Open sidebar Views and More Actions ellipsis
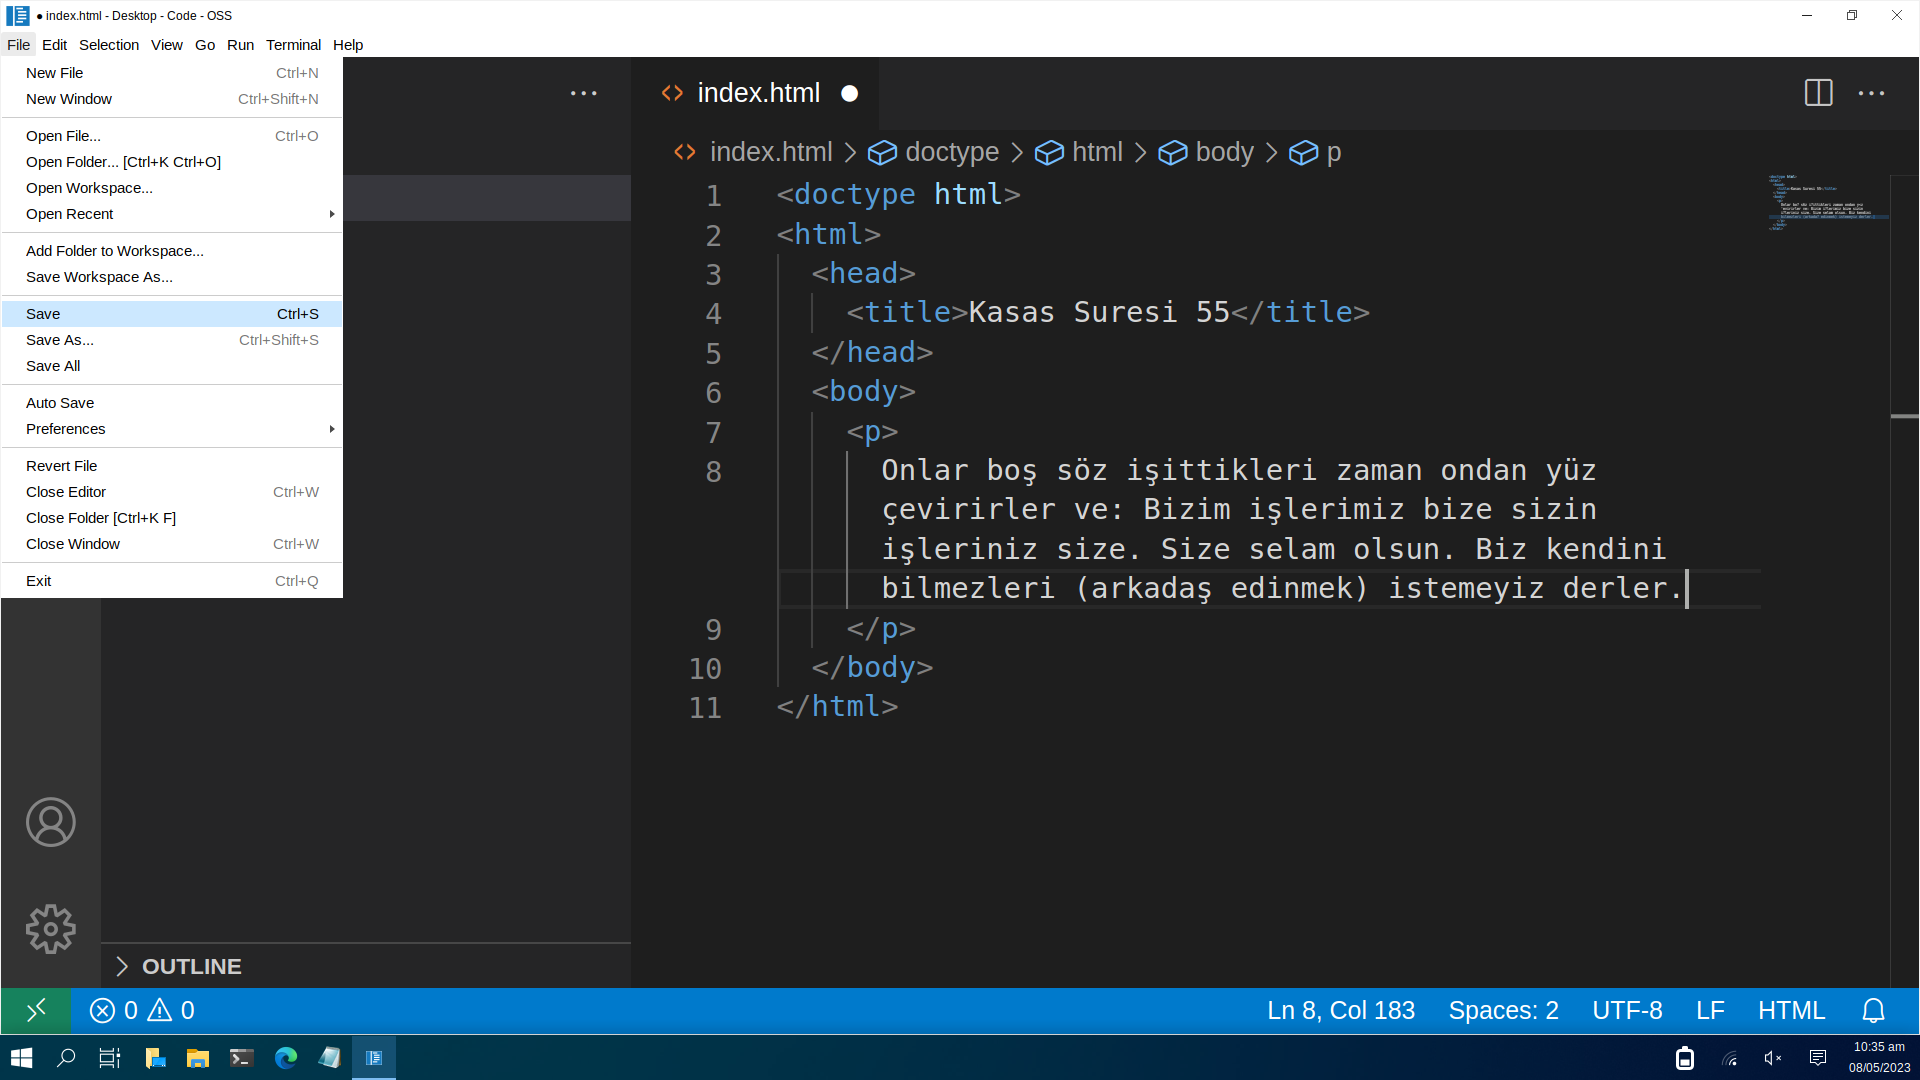Image resolution: width=1920 pixels, height=1080 pixels. (583, 93)
